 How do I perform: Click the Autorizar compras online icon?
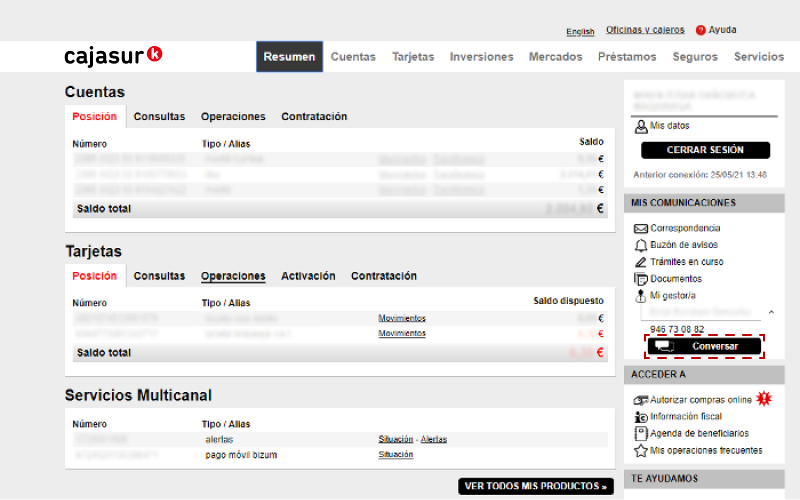pyautogui.click(x=641, y=400)
